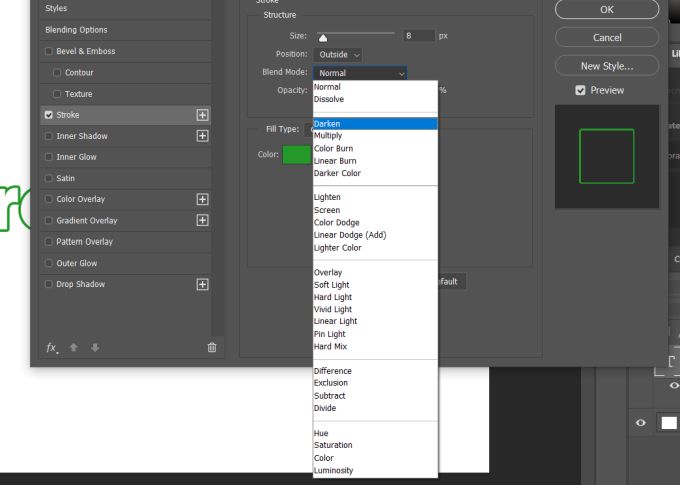Enable the Inner Glow checkbox
This screenshot has height=485, width=680.
(x=49, y=157)
